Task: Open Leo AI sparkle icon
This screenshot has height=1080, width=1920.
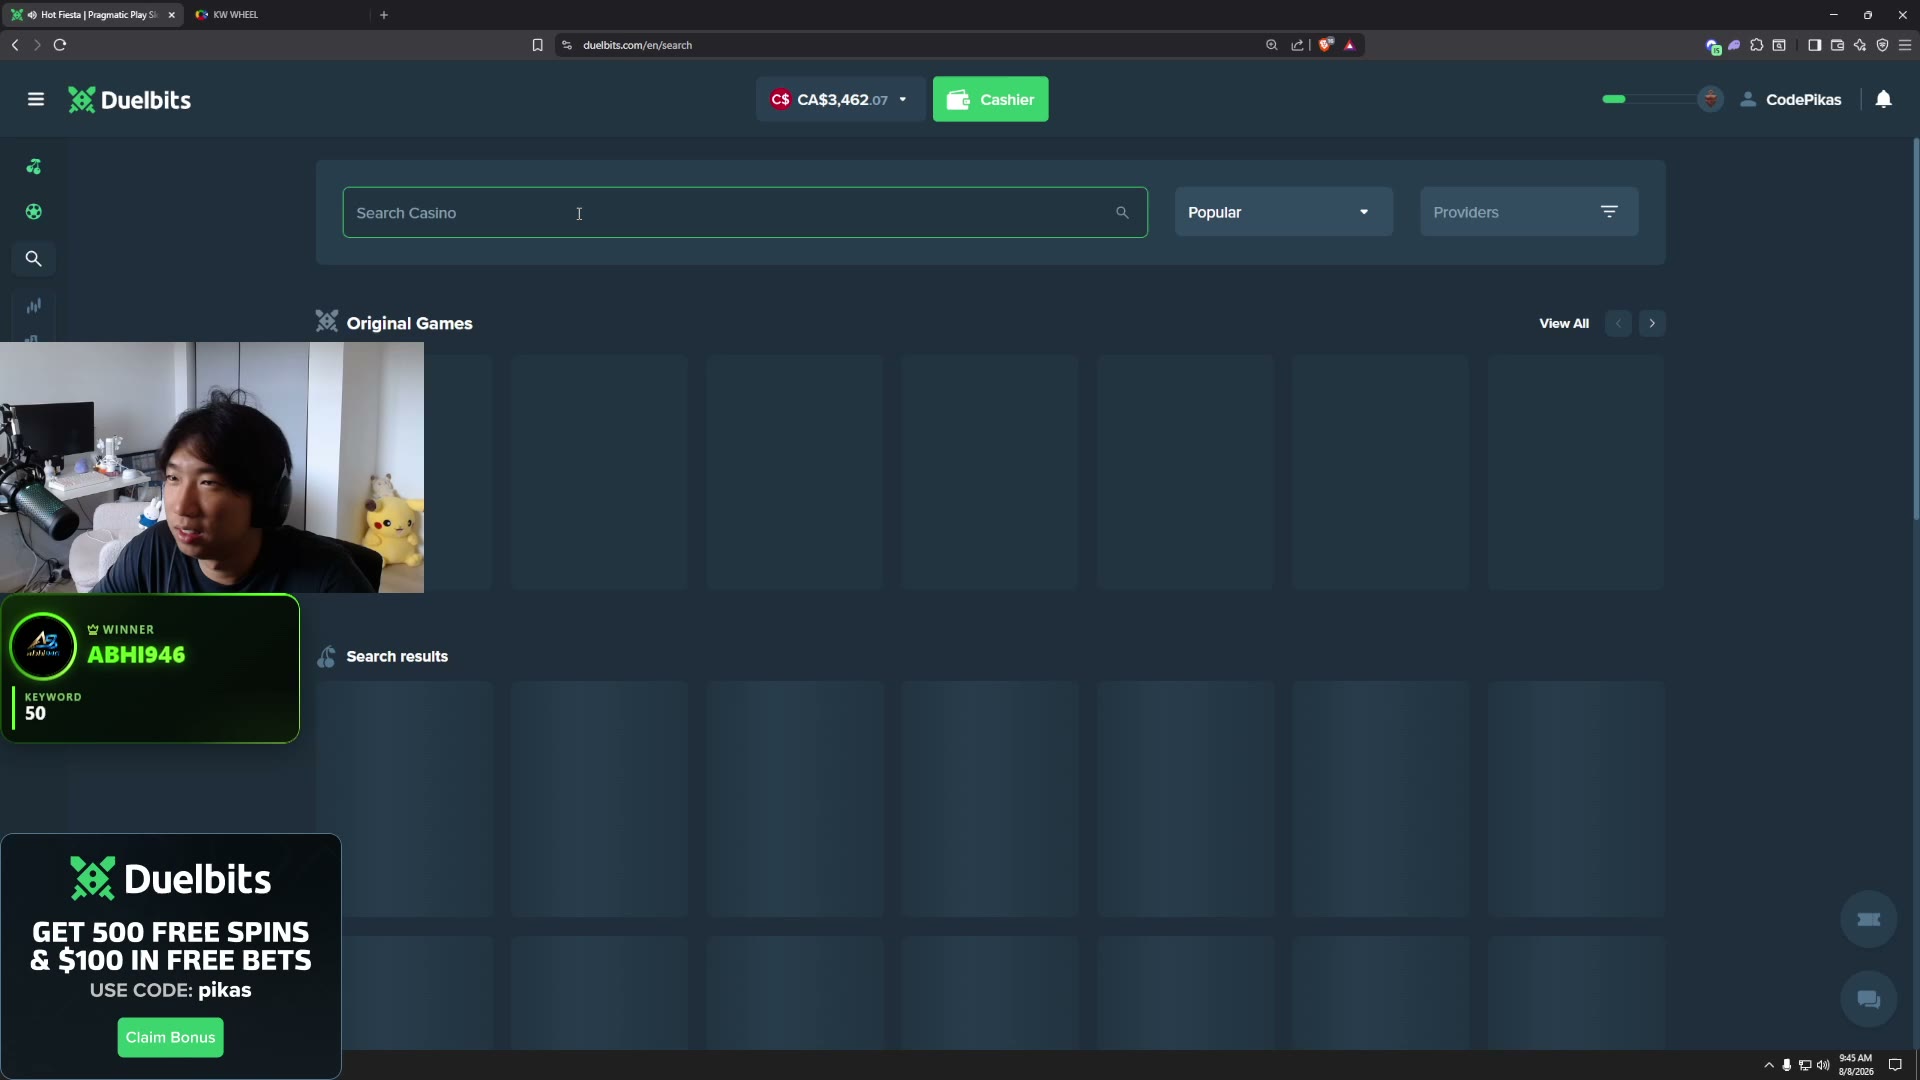Action: [x=1860, y=45]
